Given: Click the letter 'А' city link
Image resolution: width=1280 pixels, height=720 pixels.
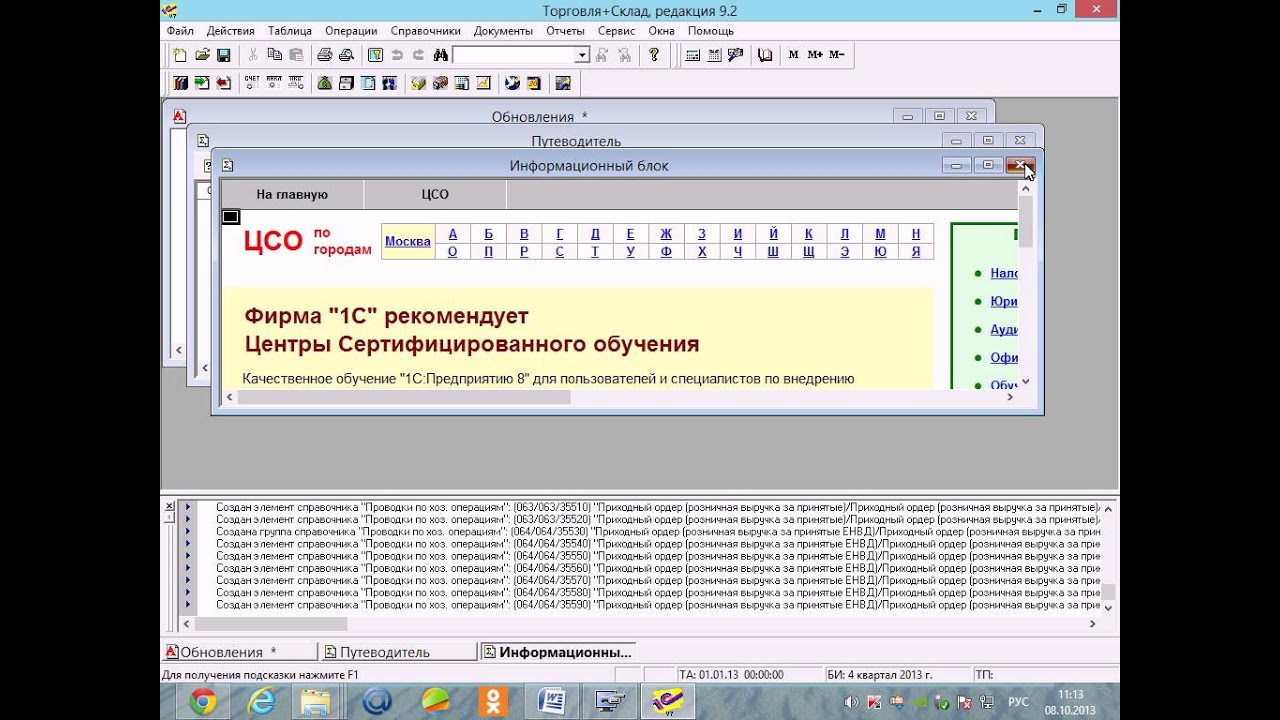Looking at the screenshot, I should (x=453, y=233).
